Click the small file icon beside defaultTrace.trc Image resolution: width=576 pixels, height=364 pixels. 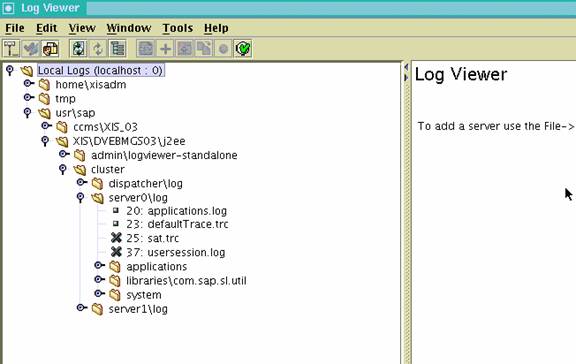point(116,223)
